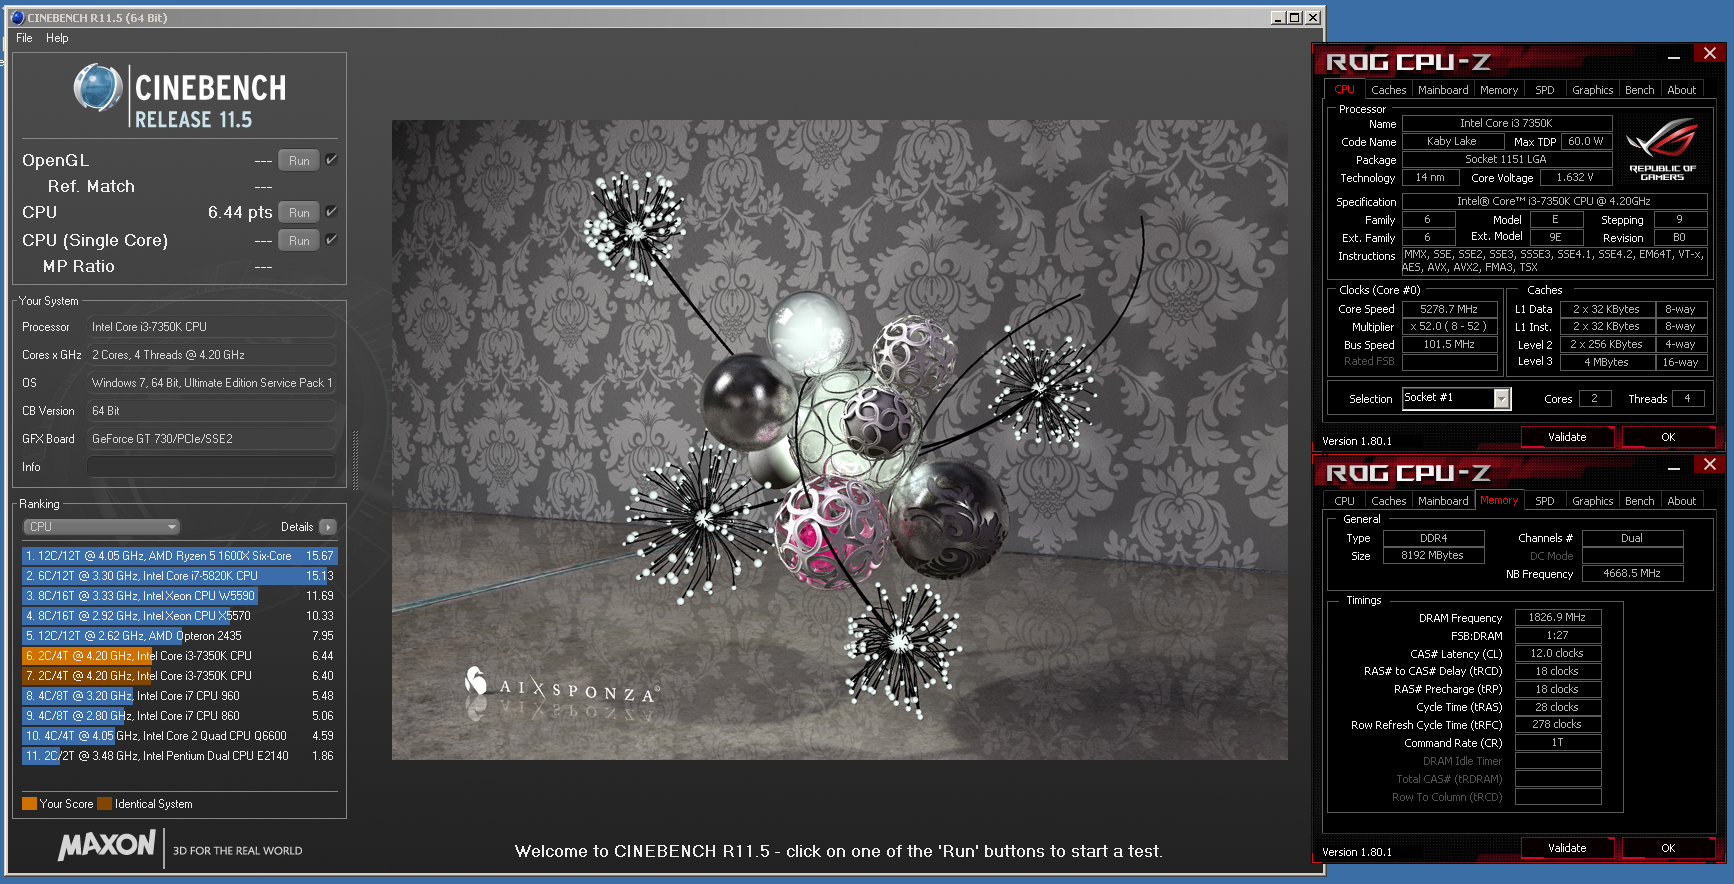The height and width of the screenshot is (884, 1734).
Task: Toggle the CPU test checkbox
Action: tap(332, 211)
